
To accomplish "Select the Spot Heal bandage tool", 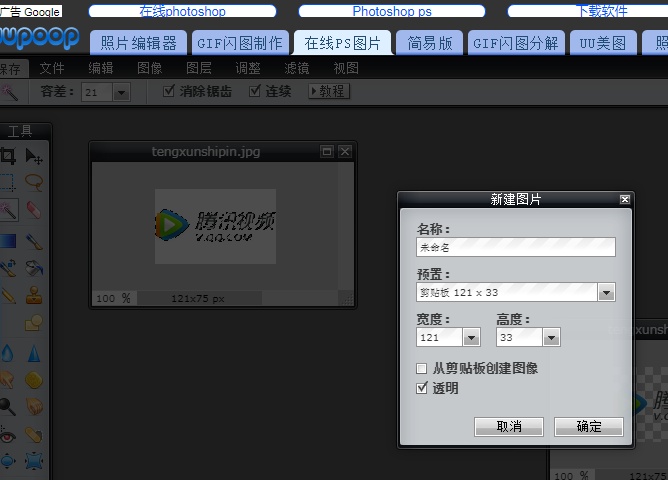I will coord(34,436).
